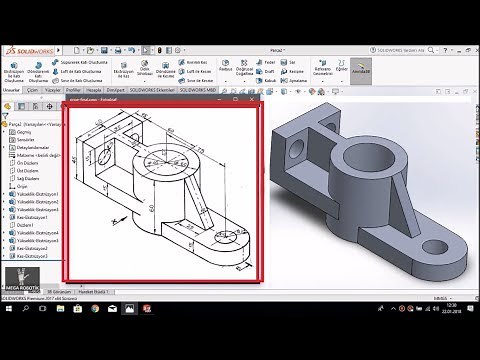This screenshot has width=480, height=360.
Task: Open the Hareket Etüdü 1 tab
Action: click(93, 292)
